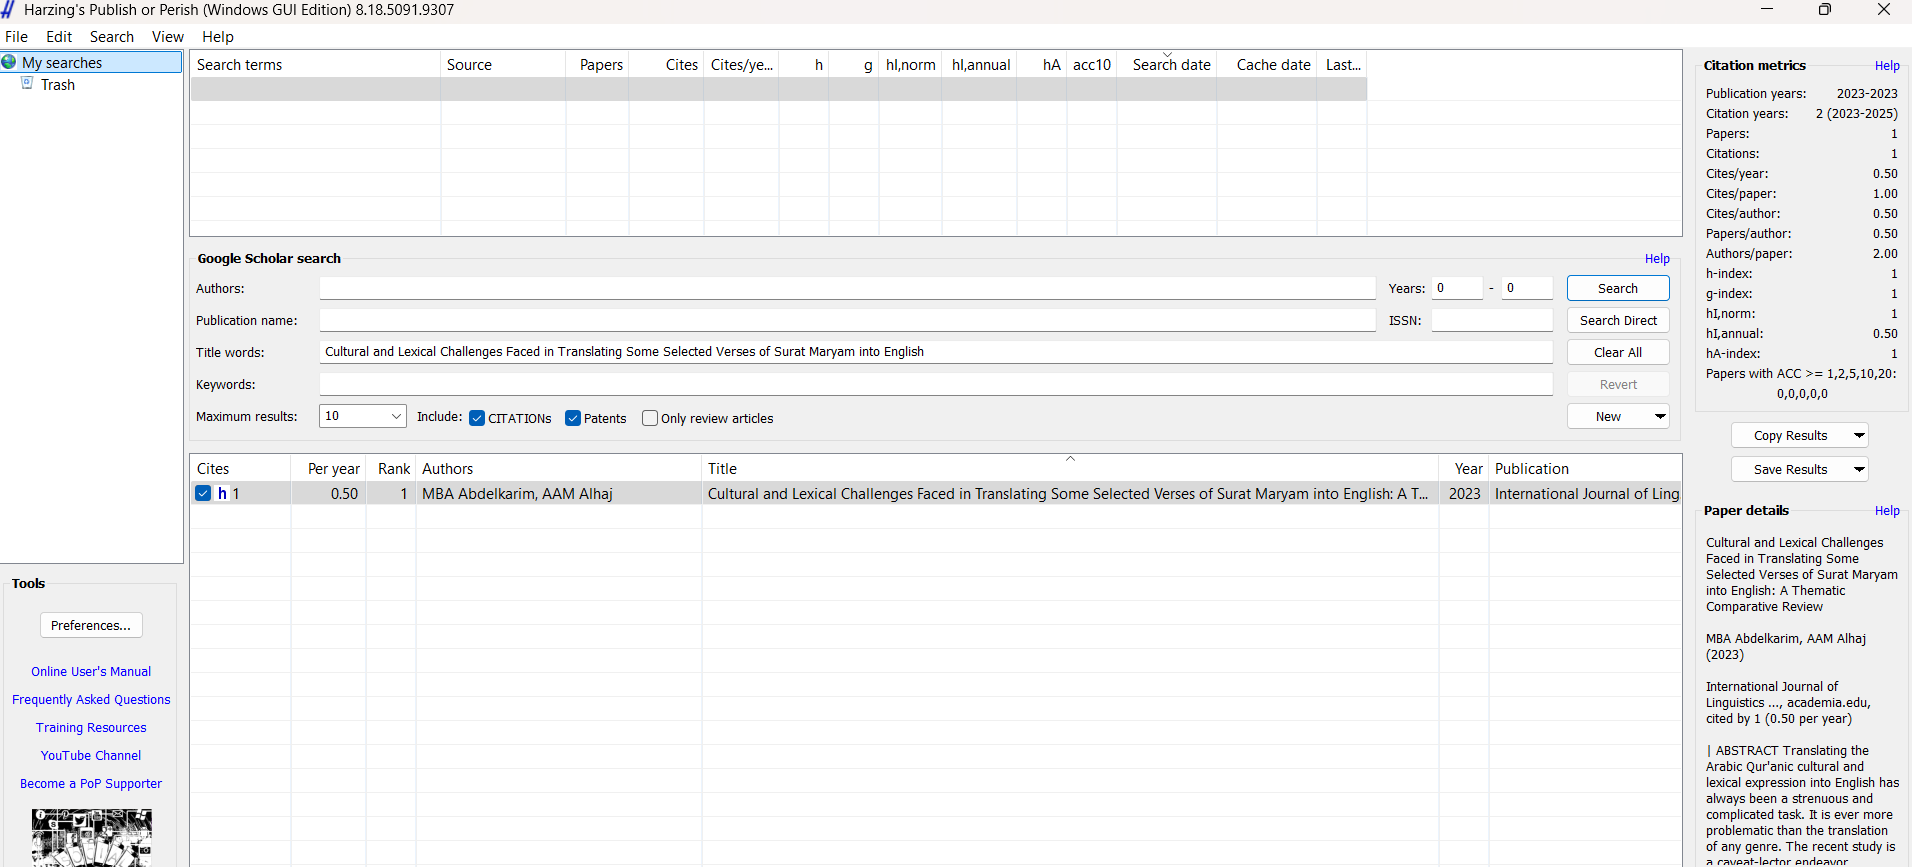Click the Publish or Perish supporter thumbnail image
Viewport: 1912px width, 867px height.
91,838
